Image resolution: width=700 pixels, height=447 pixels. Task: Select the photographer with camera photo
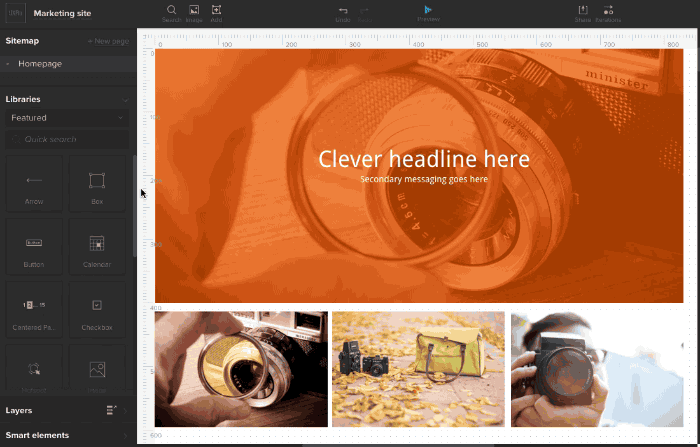tap(597, 369)
